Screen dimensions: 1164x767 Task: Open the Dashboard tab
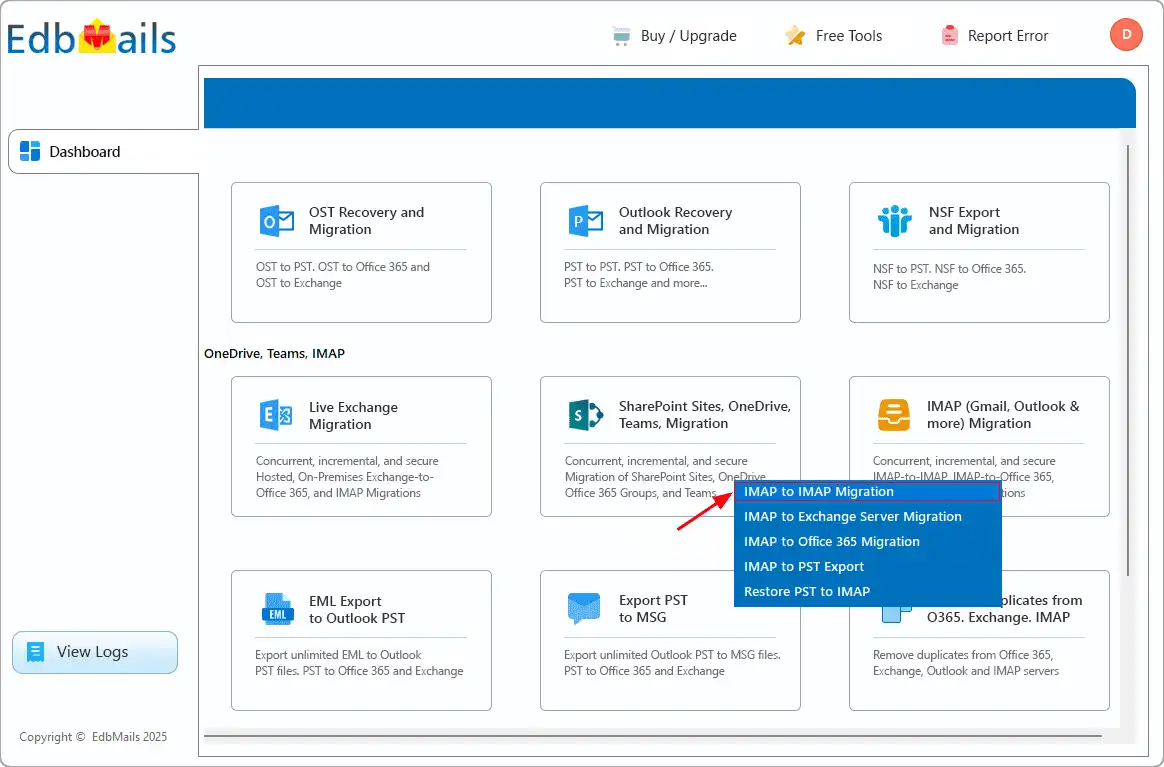104,151
